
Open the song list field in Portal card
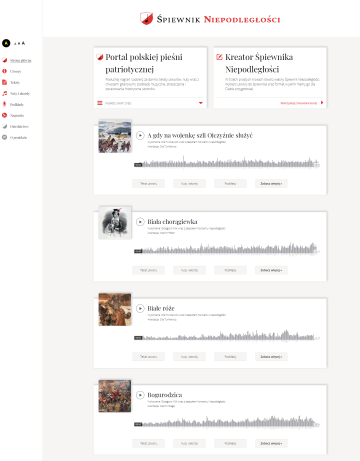point(150,103)
